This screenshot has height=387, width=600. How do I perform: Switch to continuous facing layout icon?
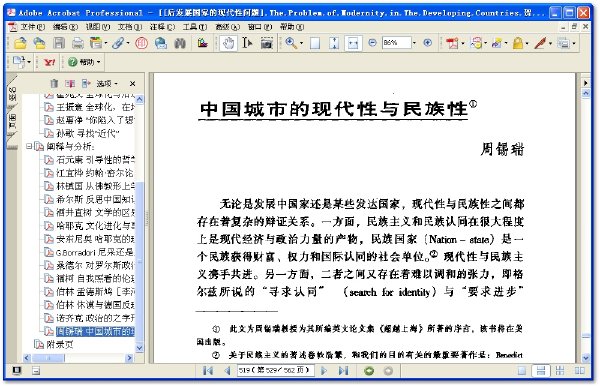point(560,371)
